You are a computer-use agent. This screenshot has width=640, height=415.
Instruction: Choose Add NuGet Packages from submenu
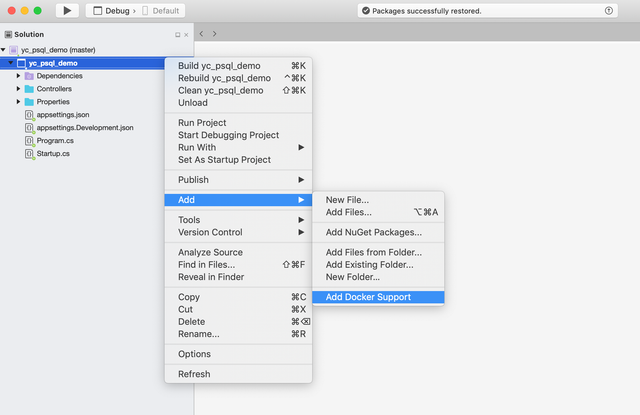pyautogui.click(x=373, y=232)
